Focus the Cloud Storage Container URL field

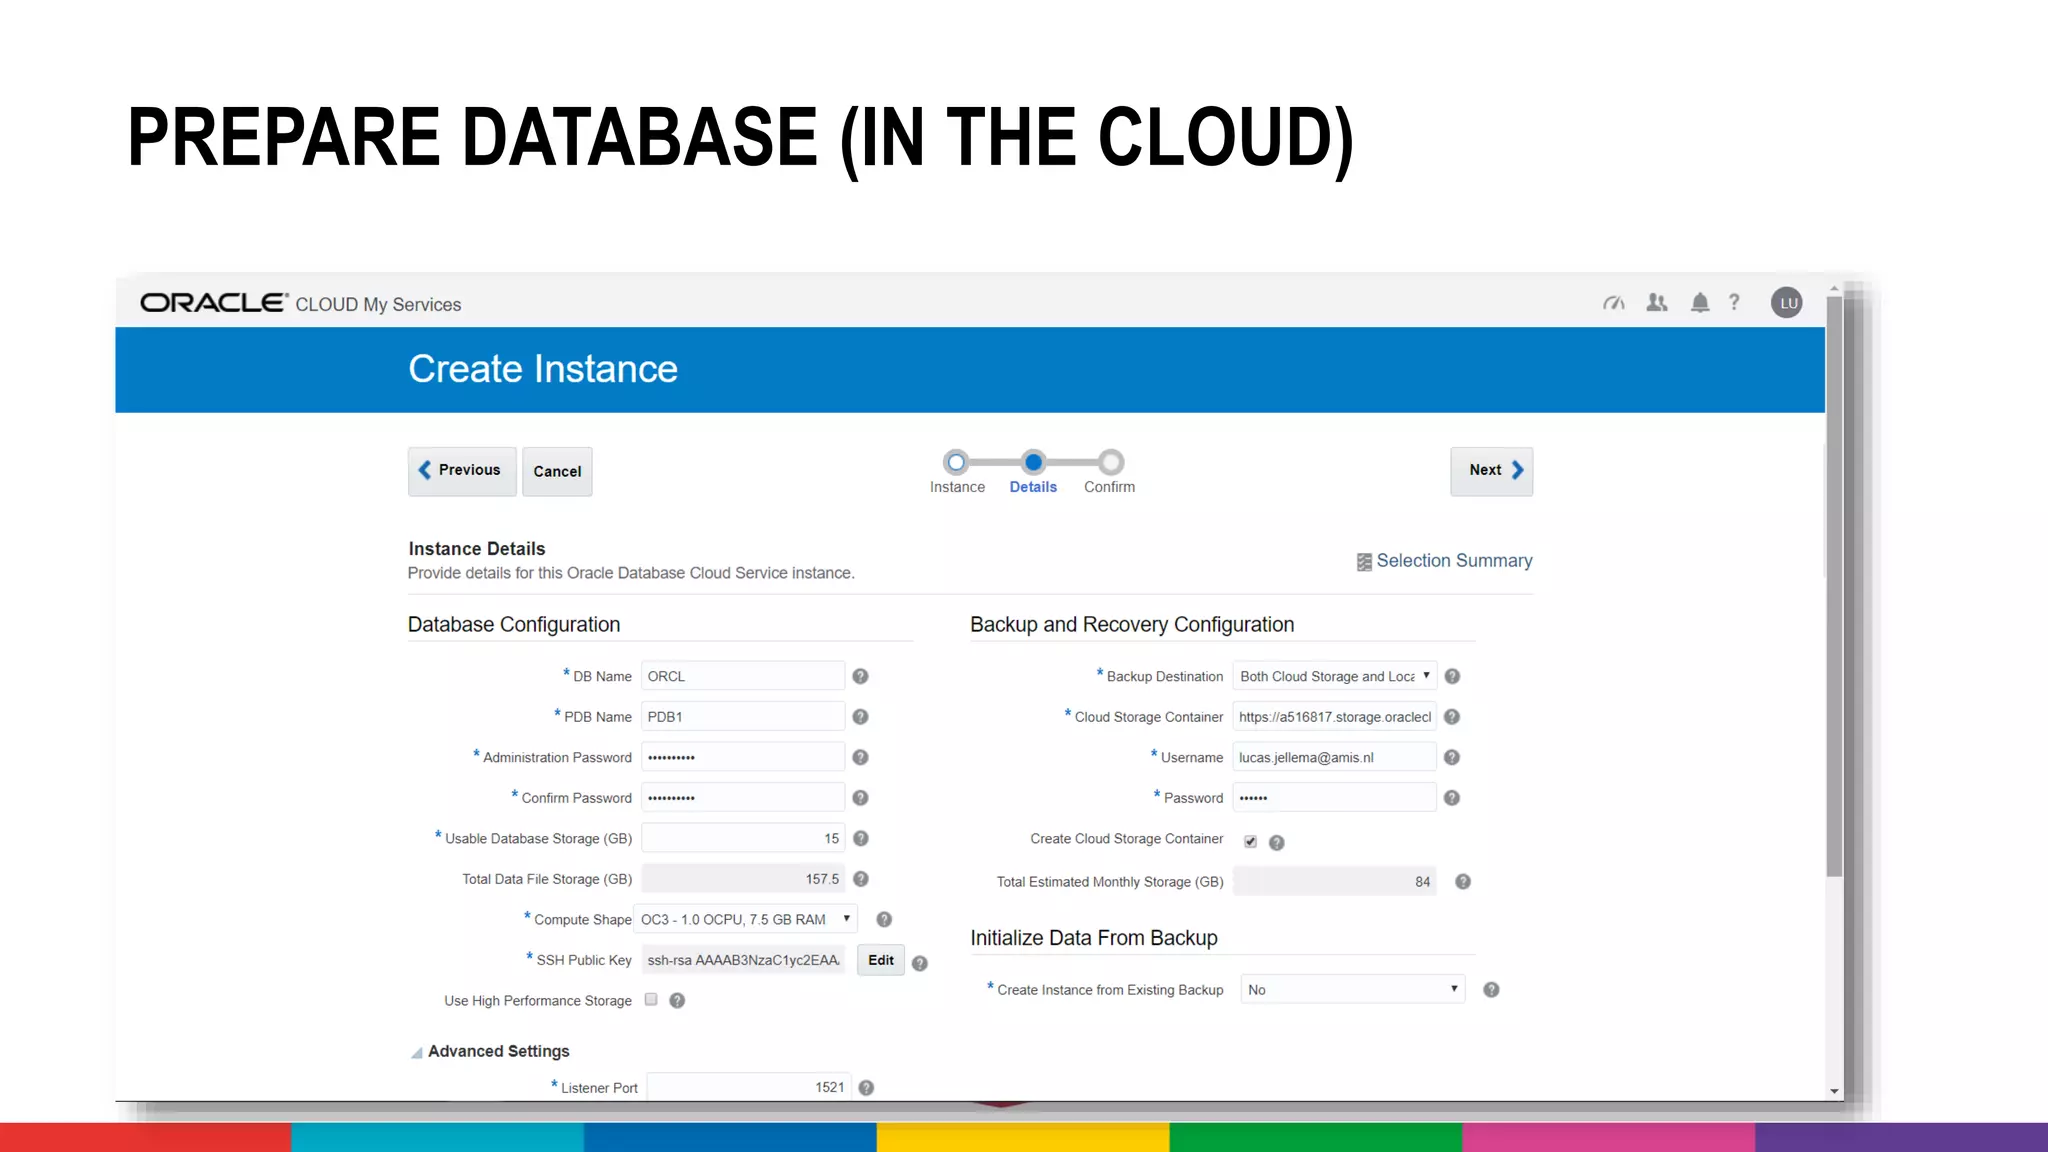1335,717
